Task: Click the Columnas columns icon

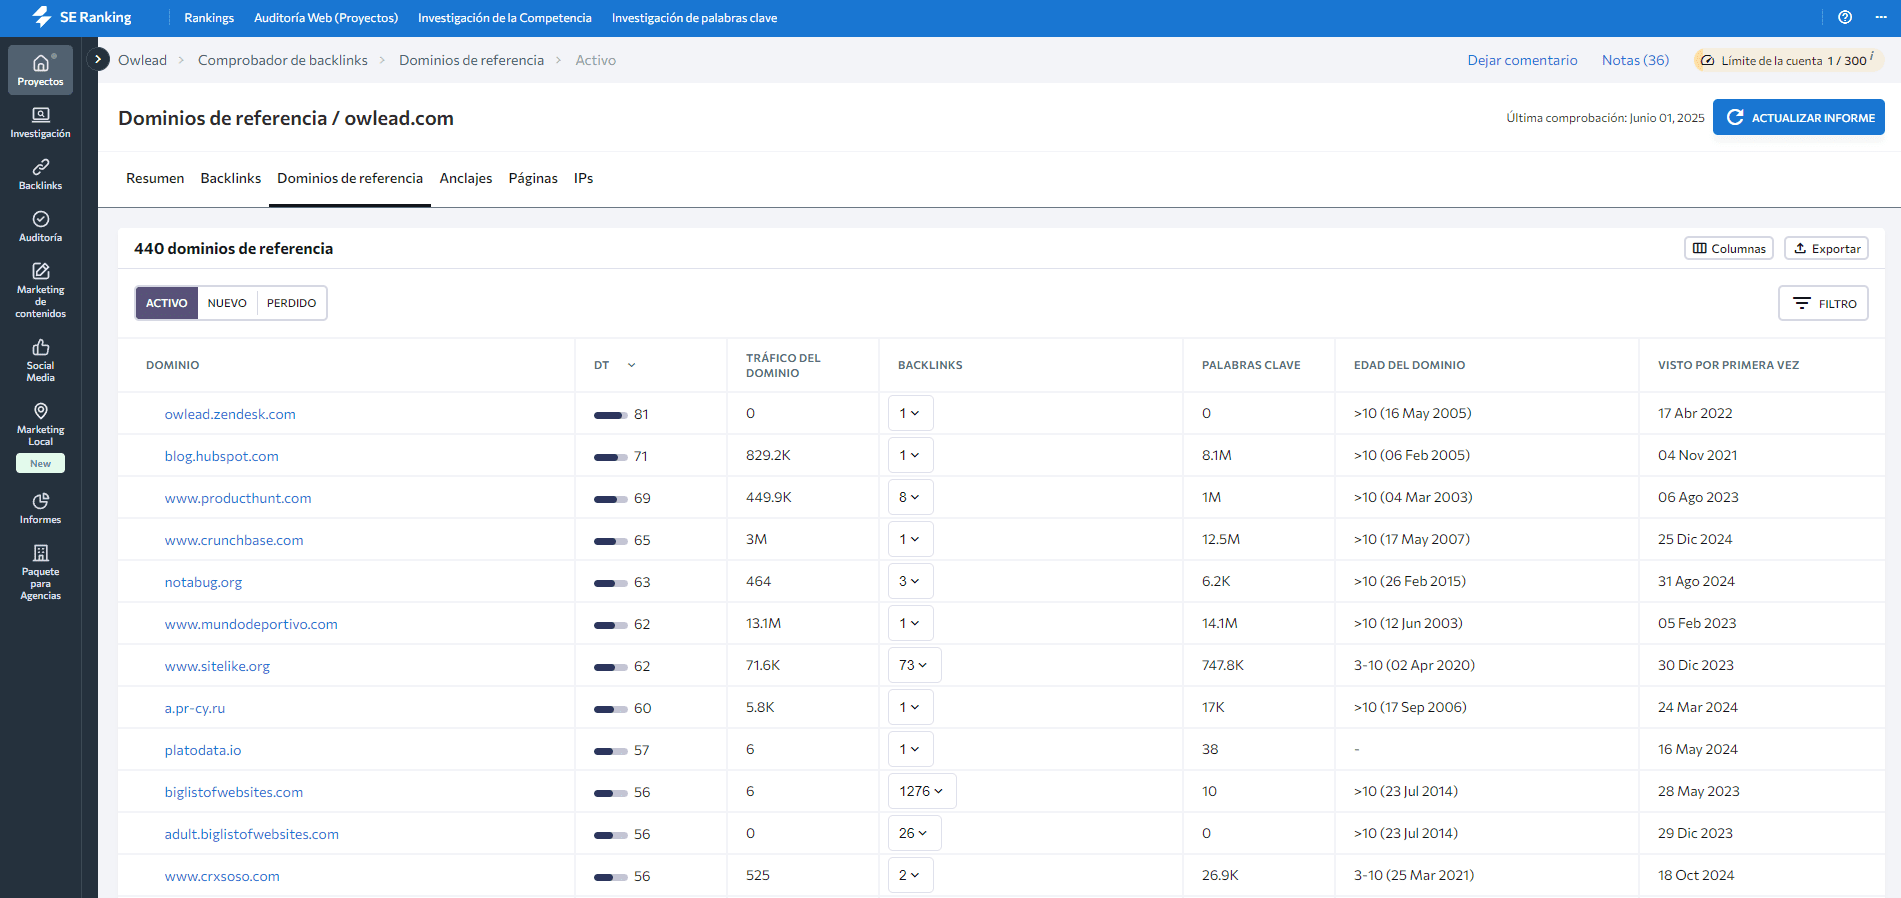Action: (1700, 248)
